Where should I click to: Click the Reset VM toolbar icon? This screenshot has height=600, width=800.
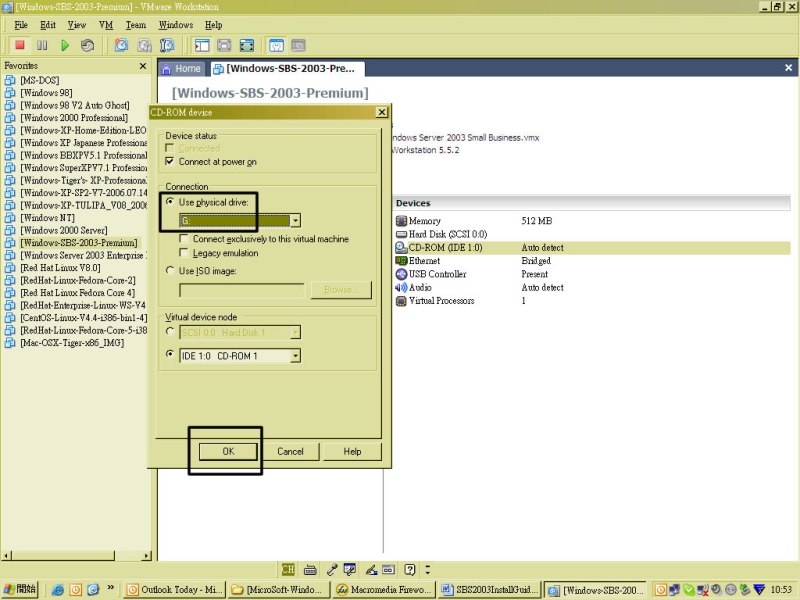coord(87,45)
